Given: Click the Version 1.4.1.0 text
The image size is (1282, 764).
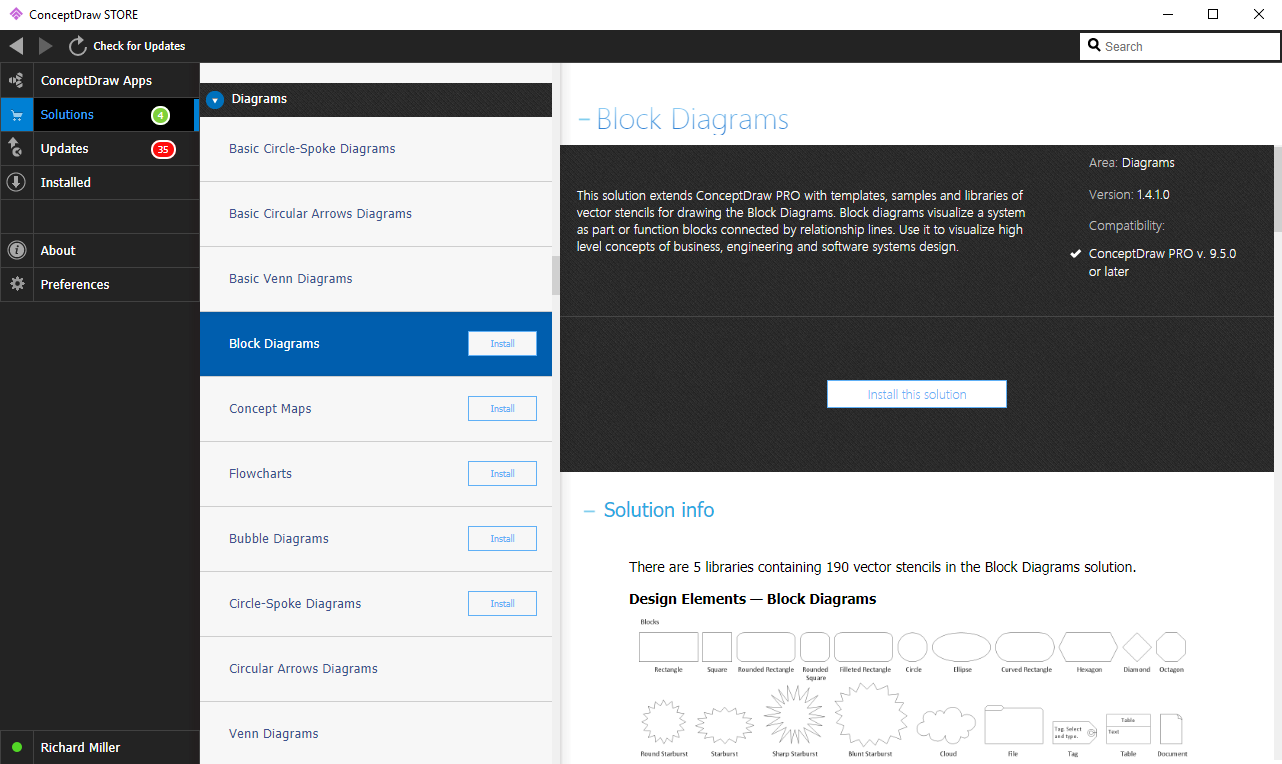Looking at the screenshot, I should [1129, 195].
